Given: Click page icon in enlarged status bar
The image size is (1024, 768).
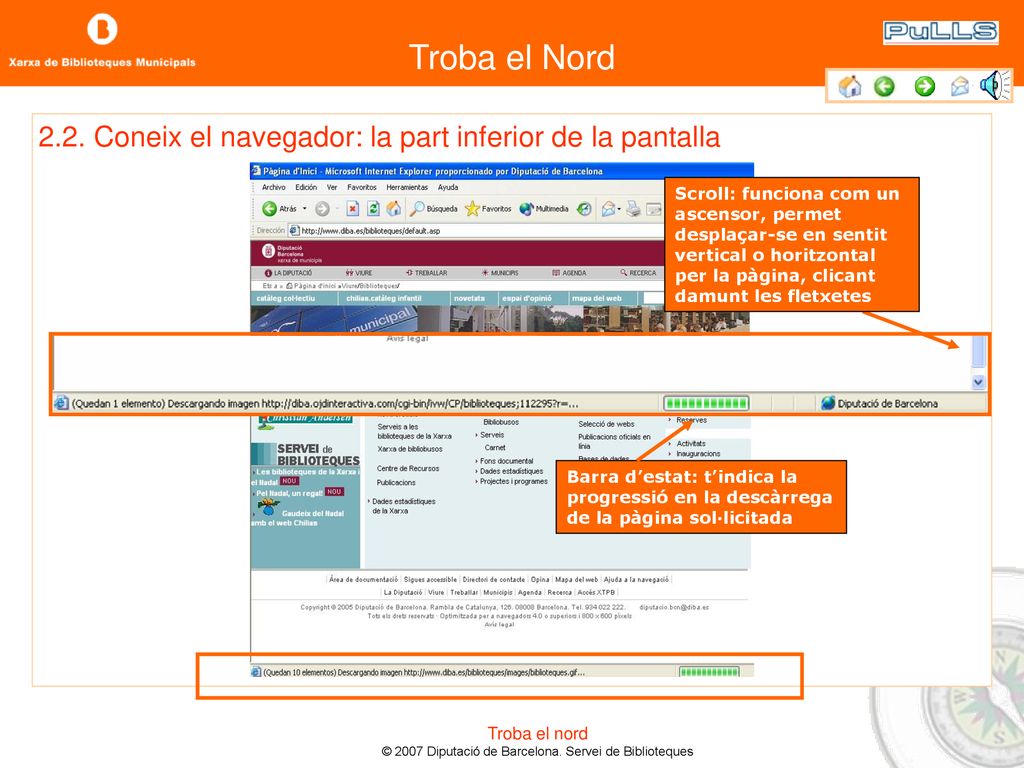Looking at the screenshot, I should [61, 404].
